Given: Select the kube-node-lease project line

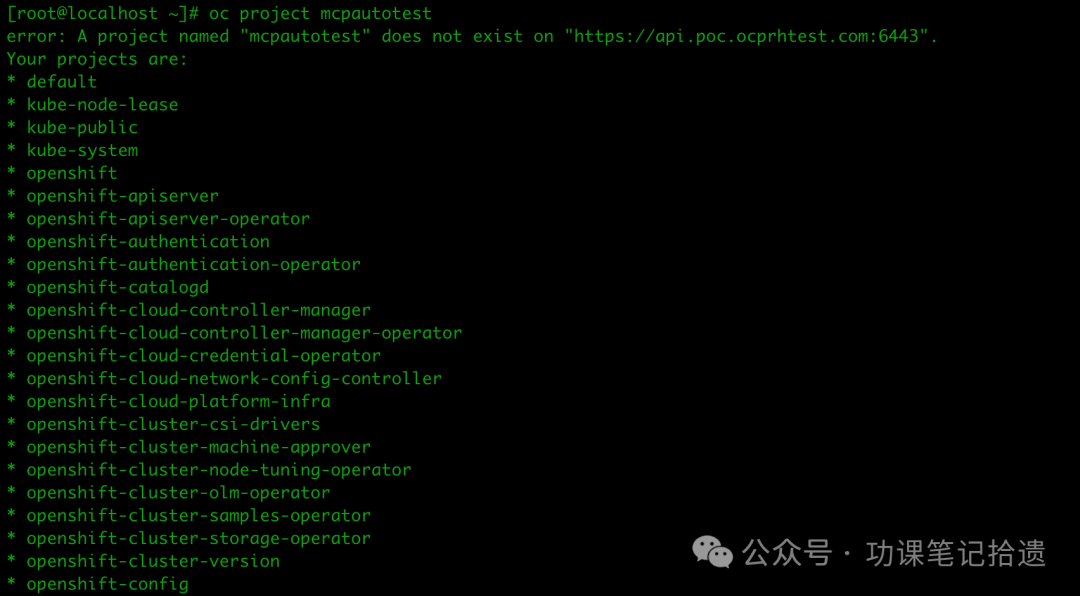Looking at the screenshot, I should click(102, 105).
